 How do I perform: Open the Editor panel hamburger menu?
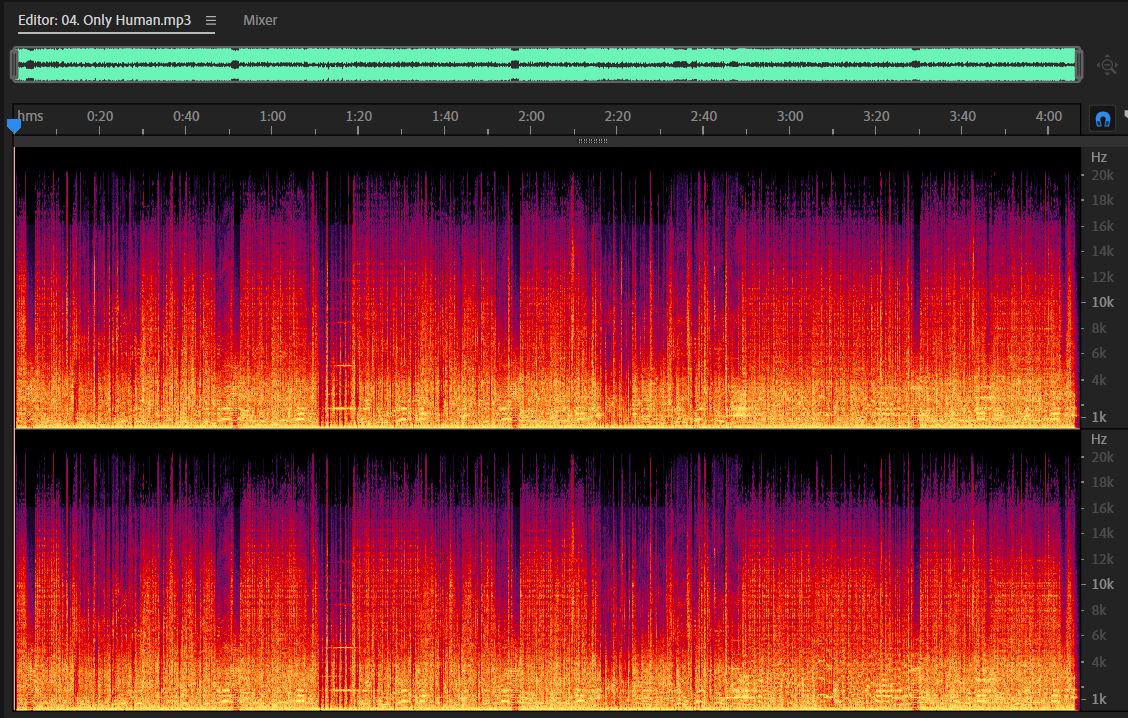click(211, 21)
